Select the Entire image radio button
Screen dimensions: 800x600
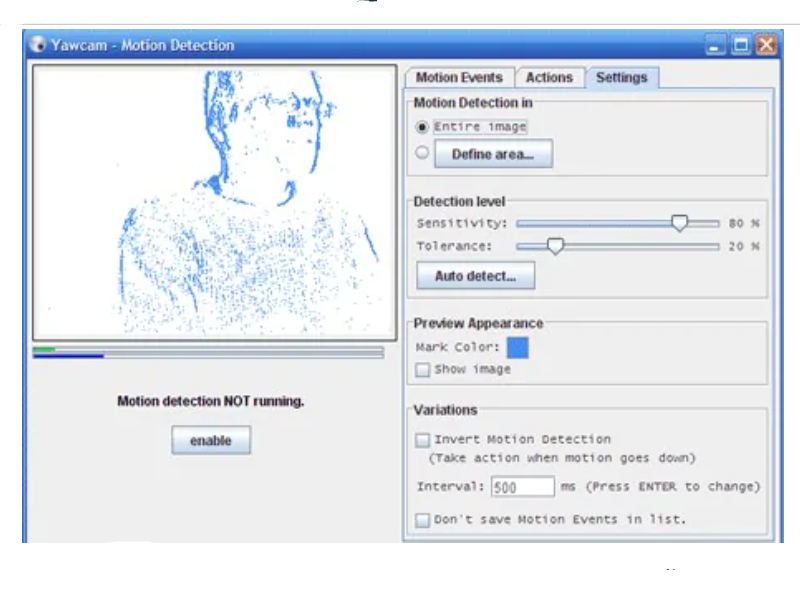424,126
